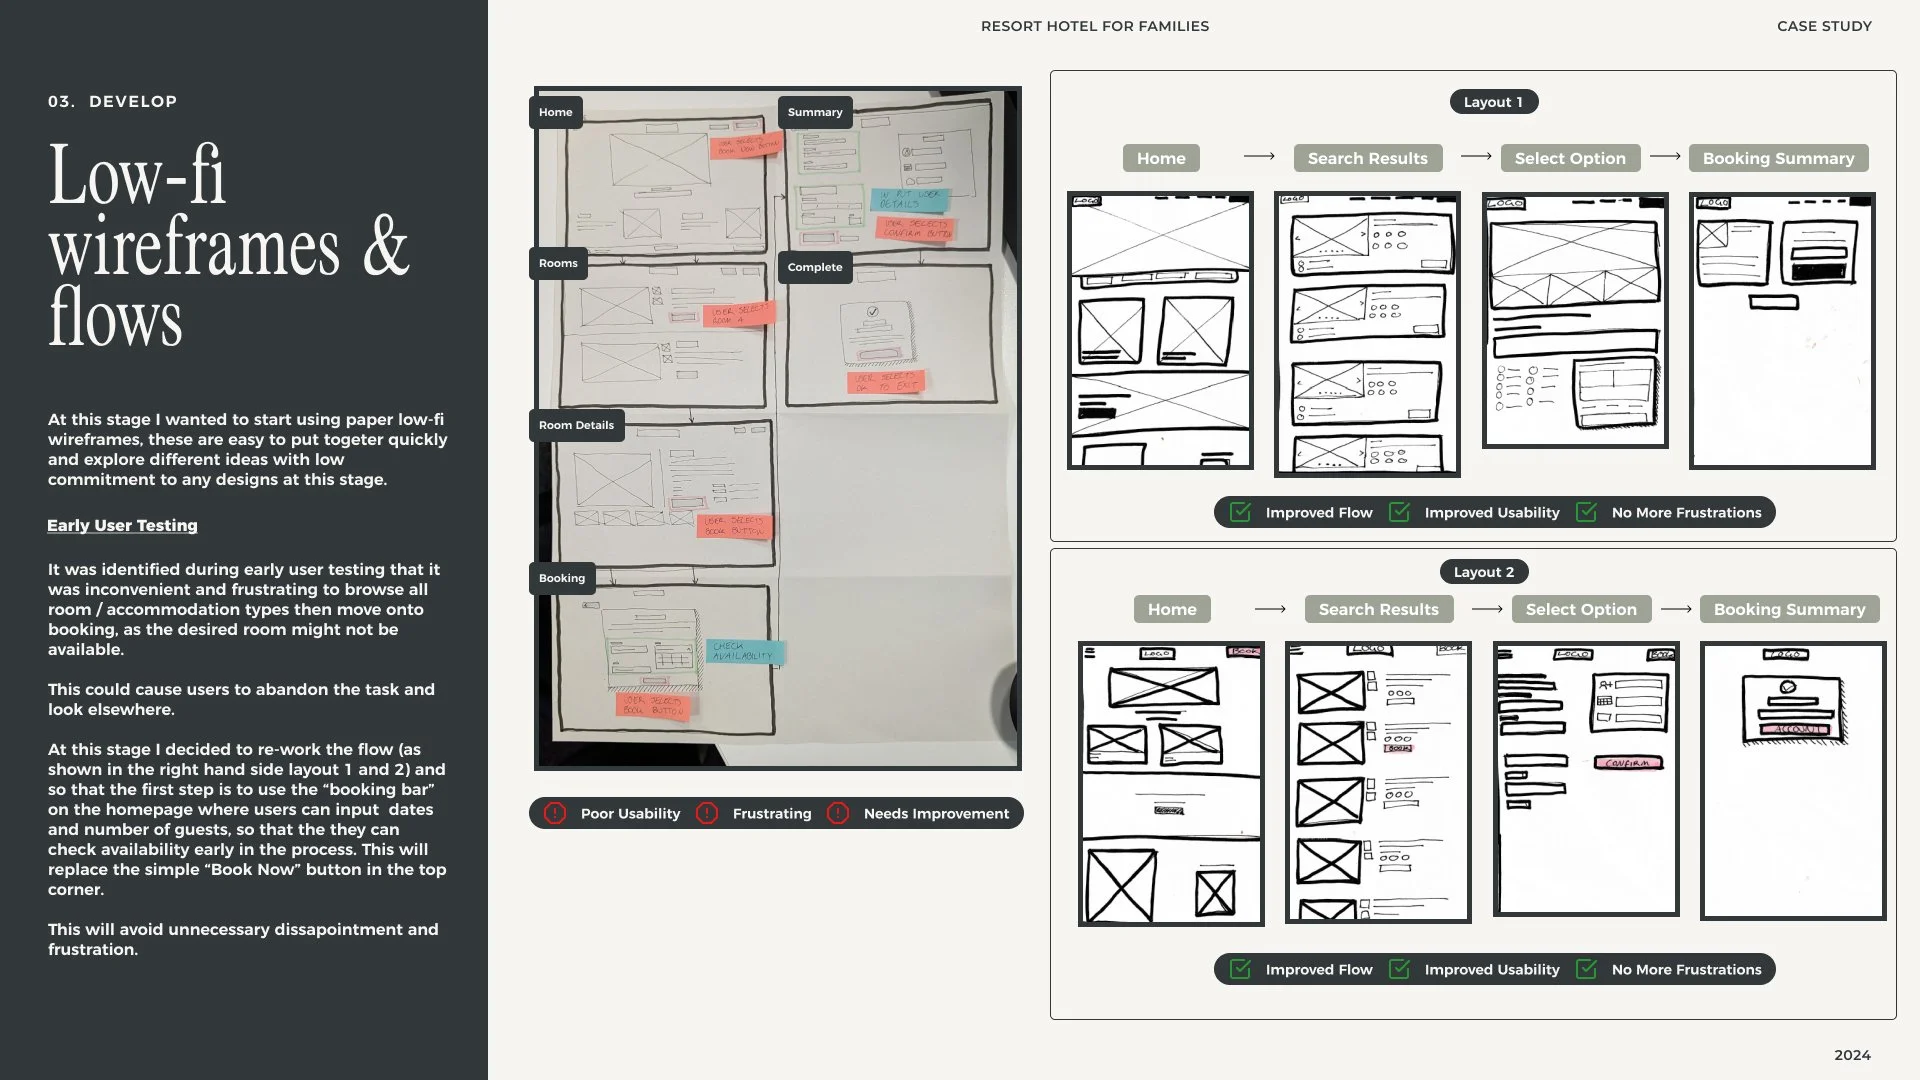Select the Layout 2 pill label

pyautogui.click(x=1483, y=572)
